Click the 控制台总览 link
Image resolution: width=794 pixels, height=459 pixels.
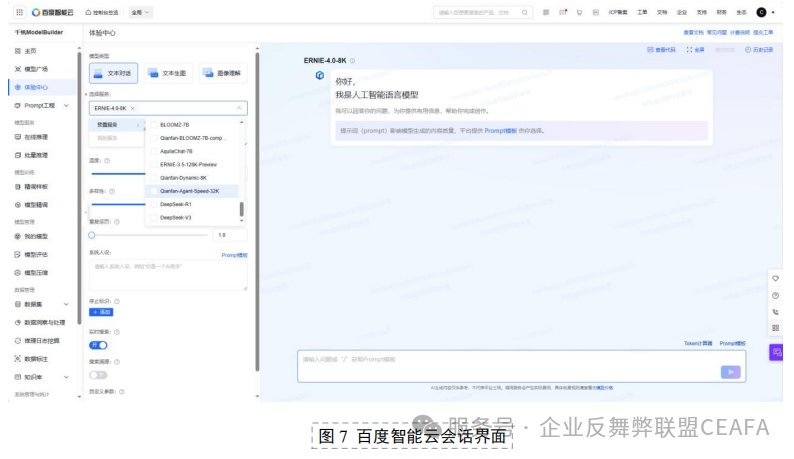pos(102,12)
